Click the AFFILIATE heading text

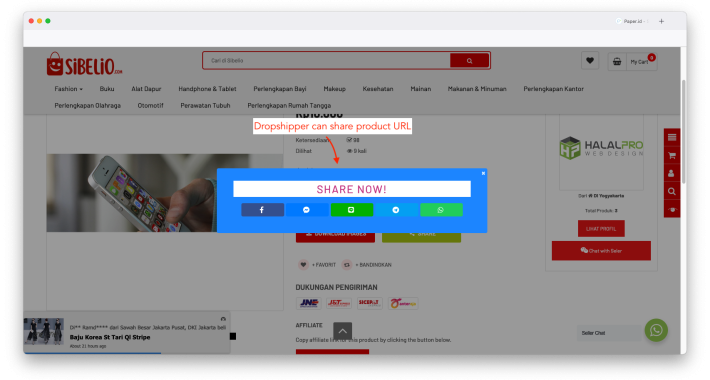[309, 325]
